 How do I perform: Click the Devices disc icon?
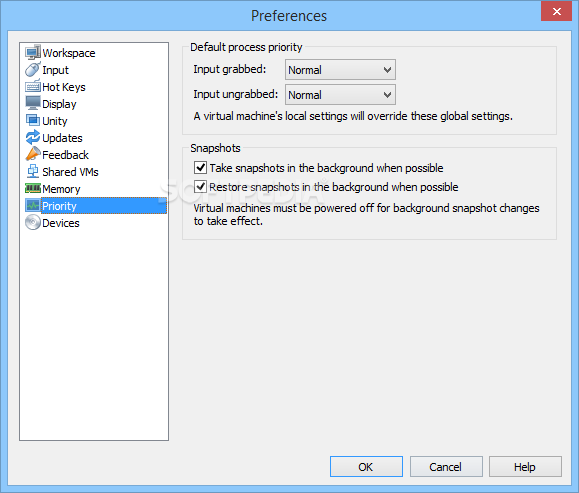point(33,222)
